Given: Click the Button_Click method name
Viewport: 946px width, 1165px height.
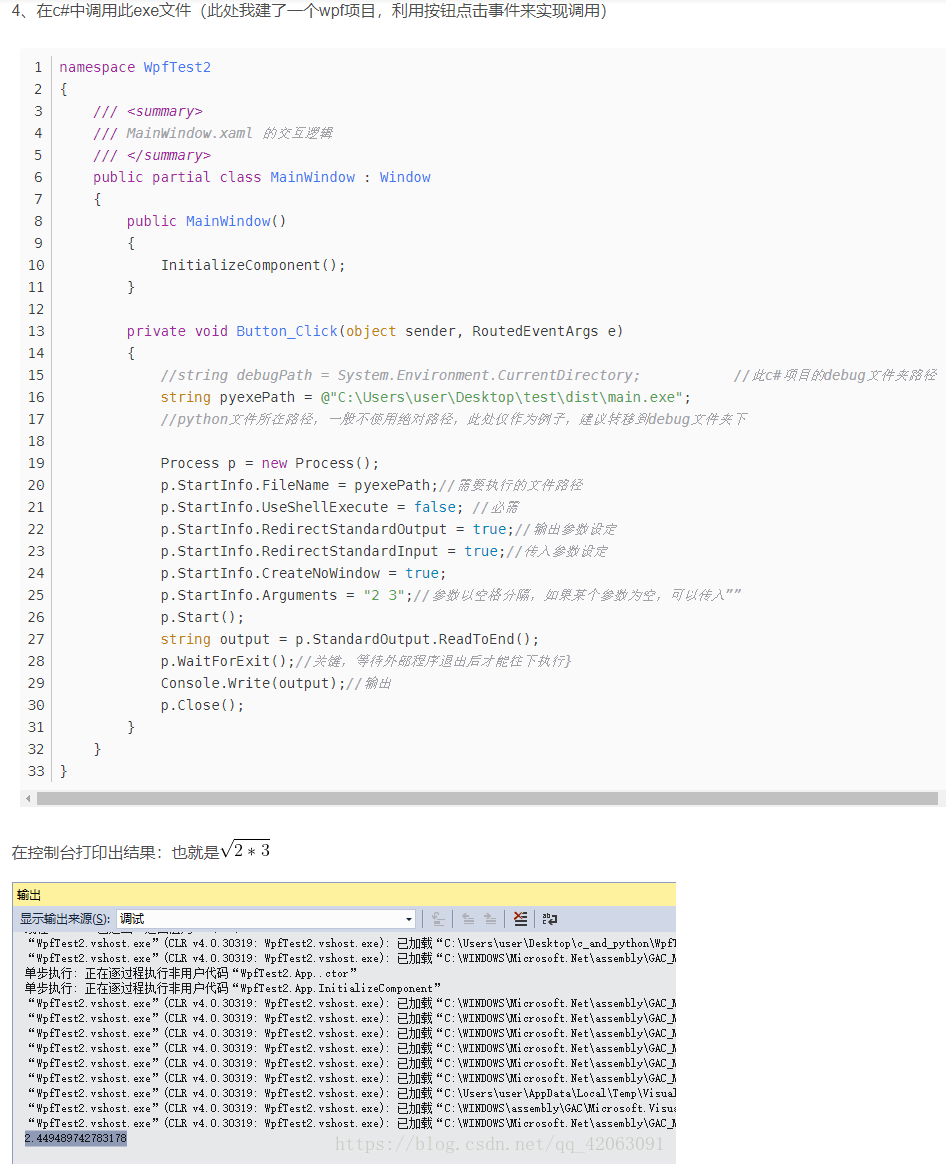Looking at the screenshot, I should [x=287, y=331].
